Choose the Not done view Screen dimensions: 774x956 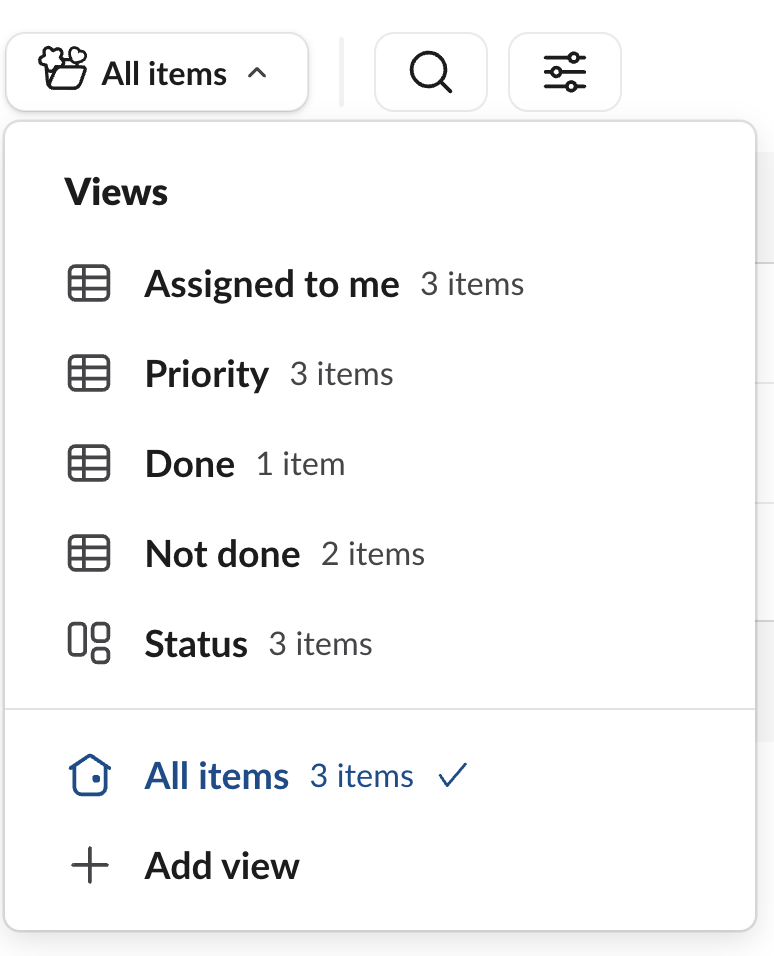223,555
